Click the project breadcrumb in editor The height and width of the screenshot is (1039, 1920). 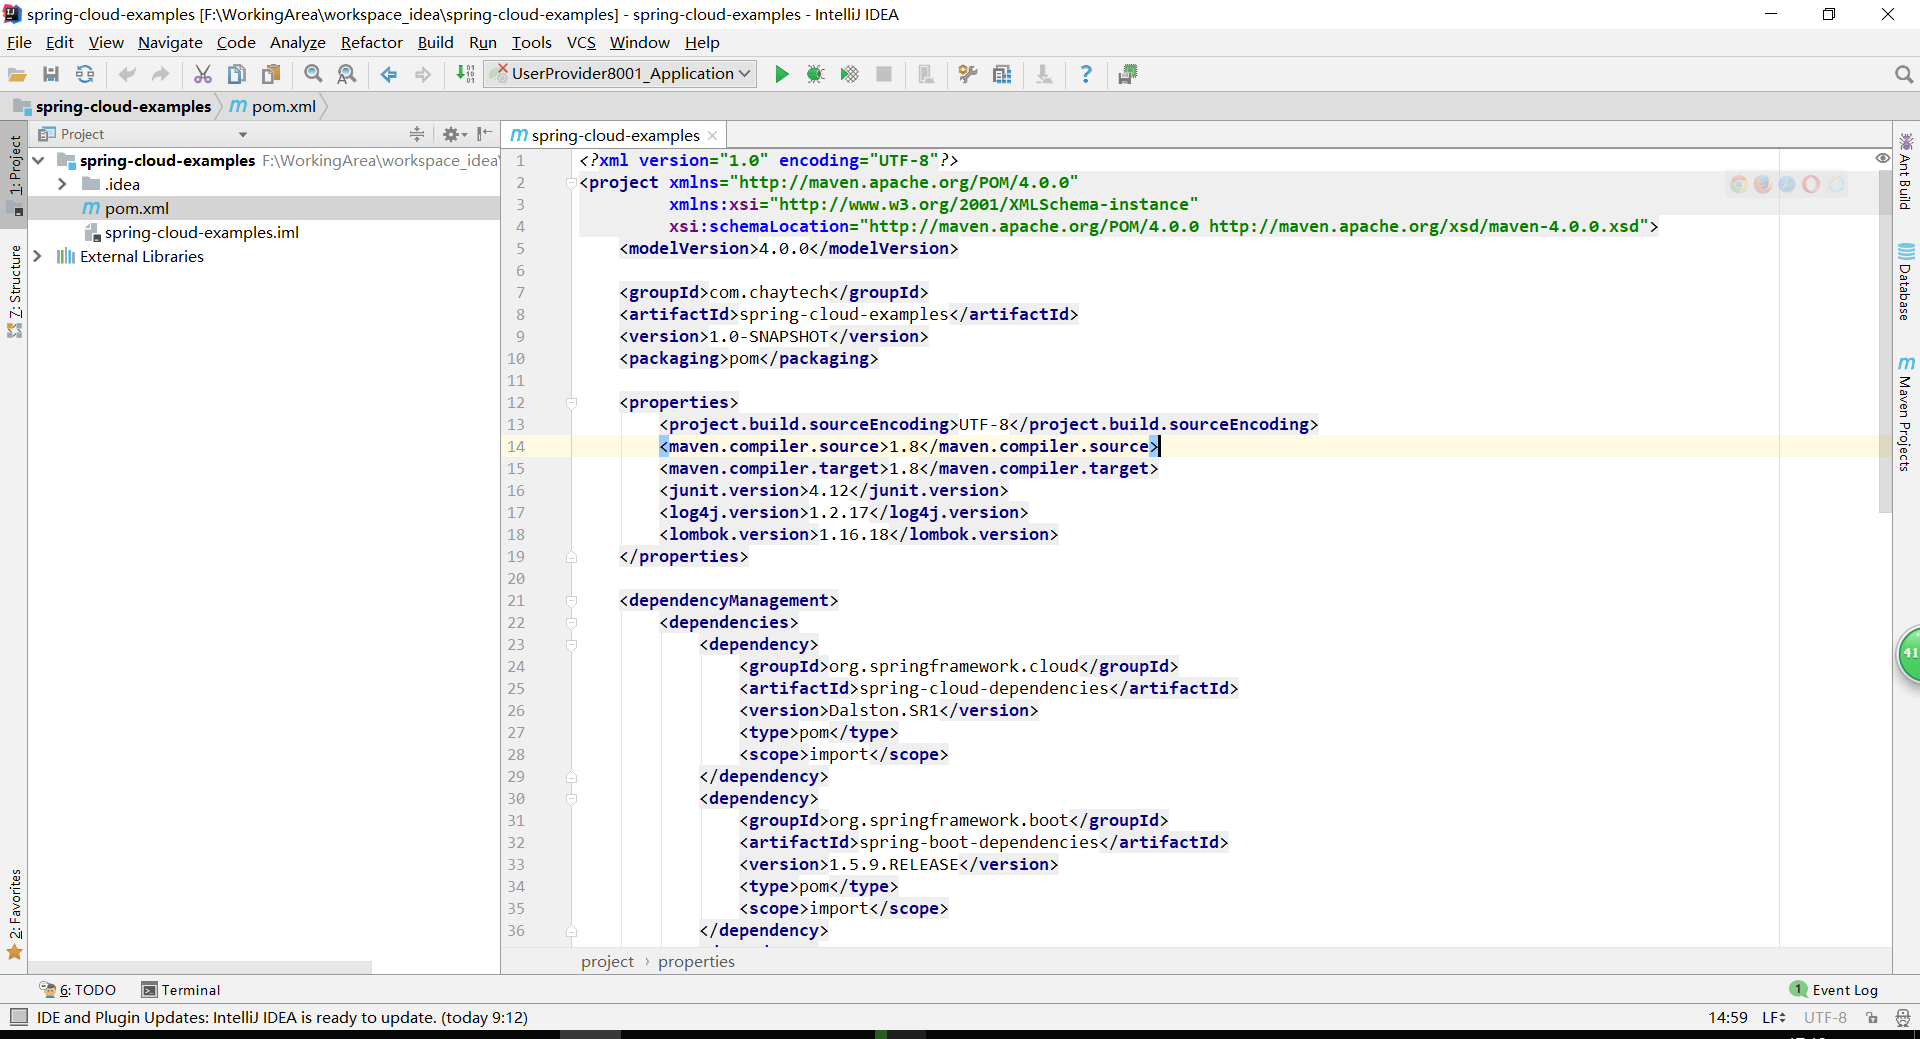pyautogui.click(x=607, y=961)
